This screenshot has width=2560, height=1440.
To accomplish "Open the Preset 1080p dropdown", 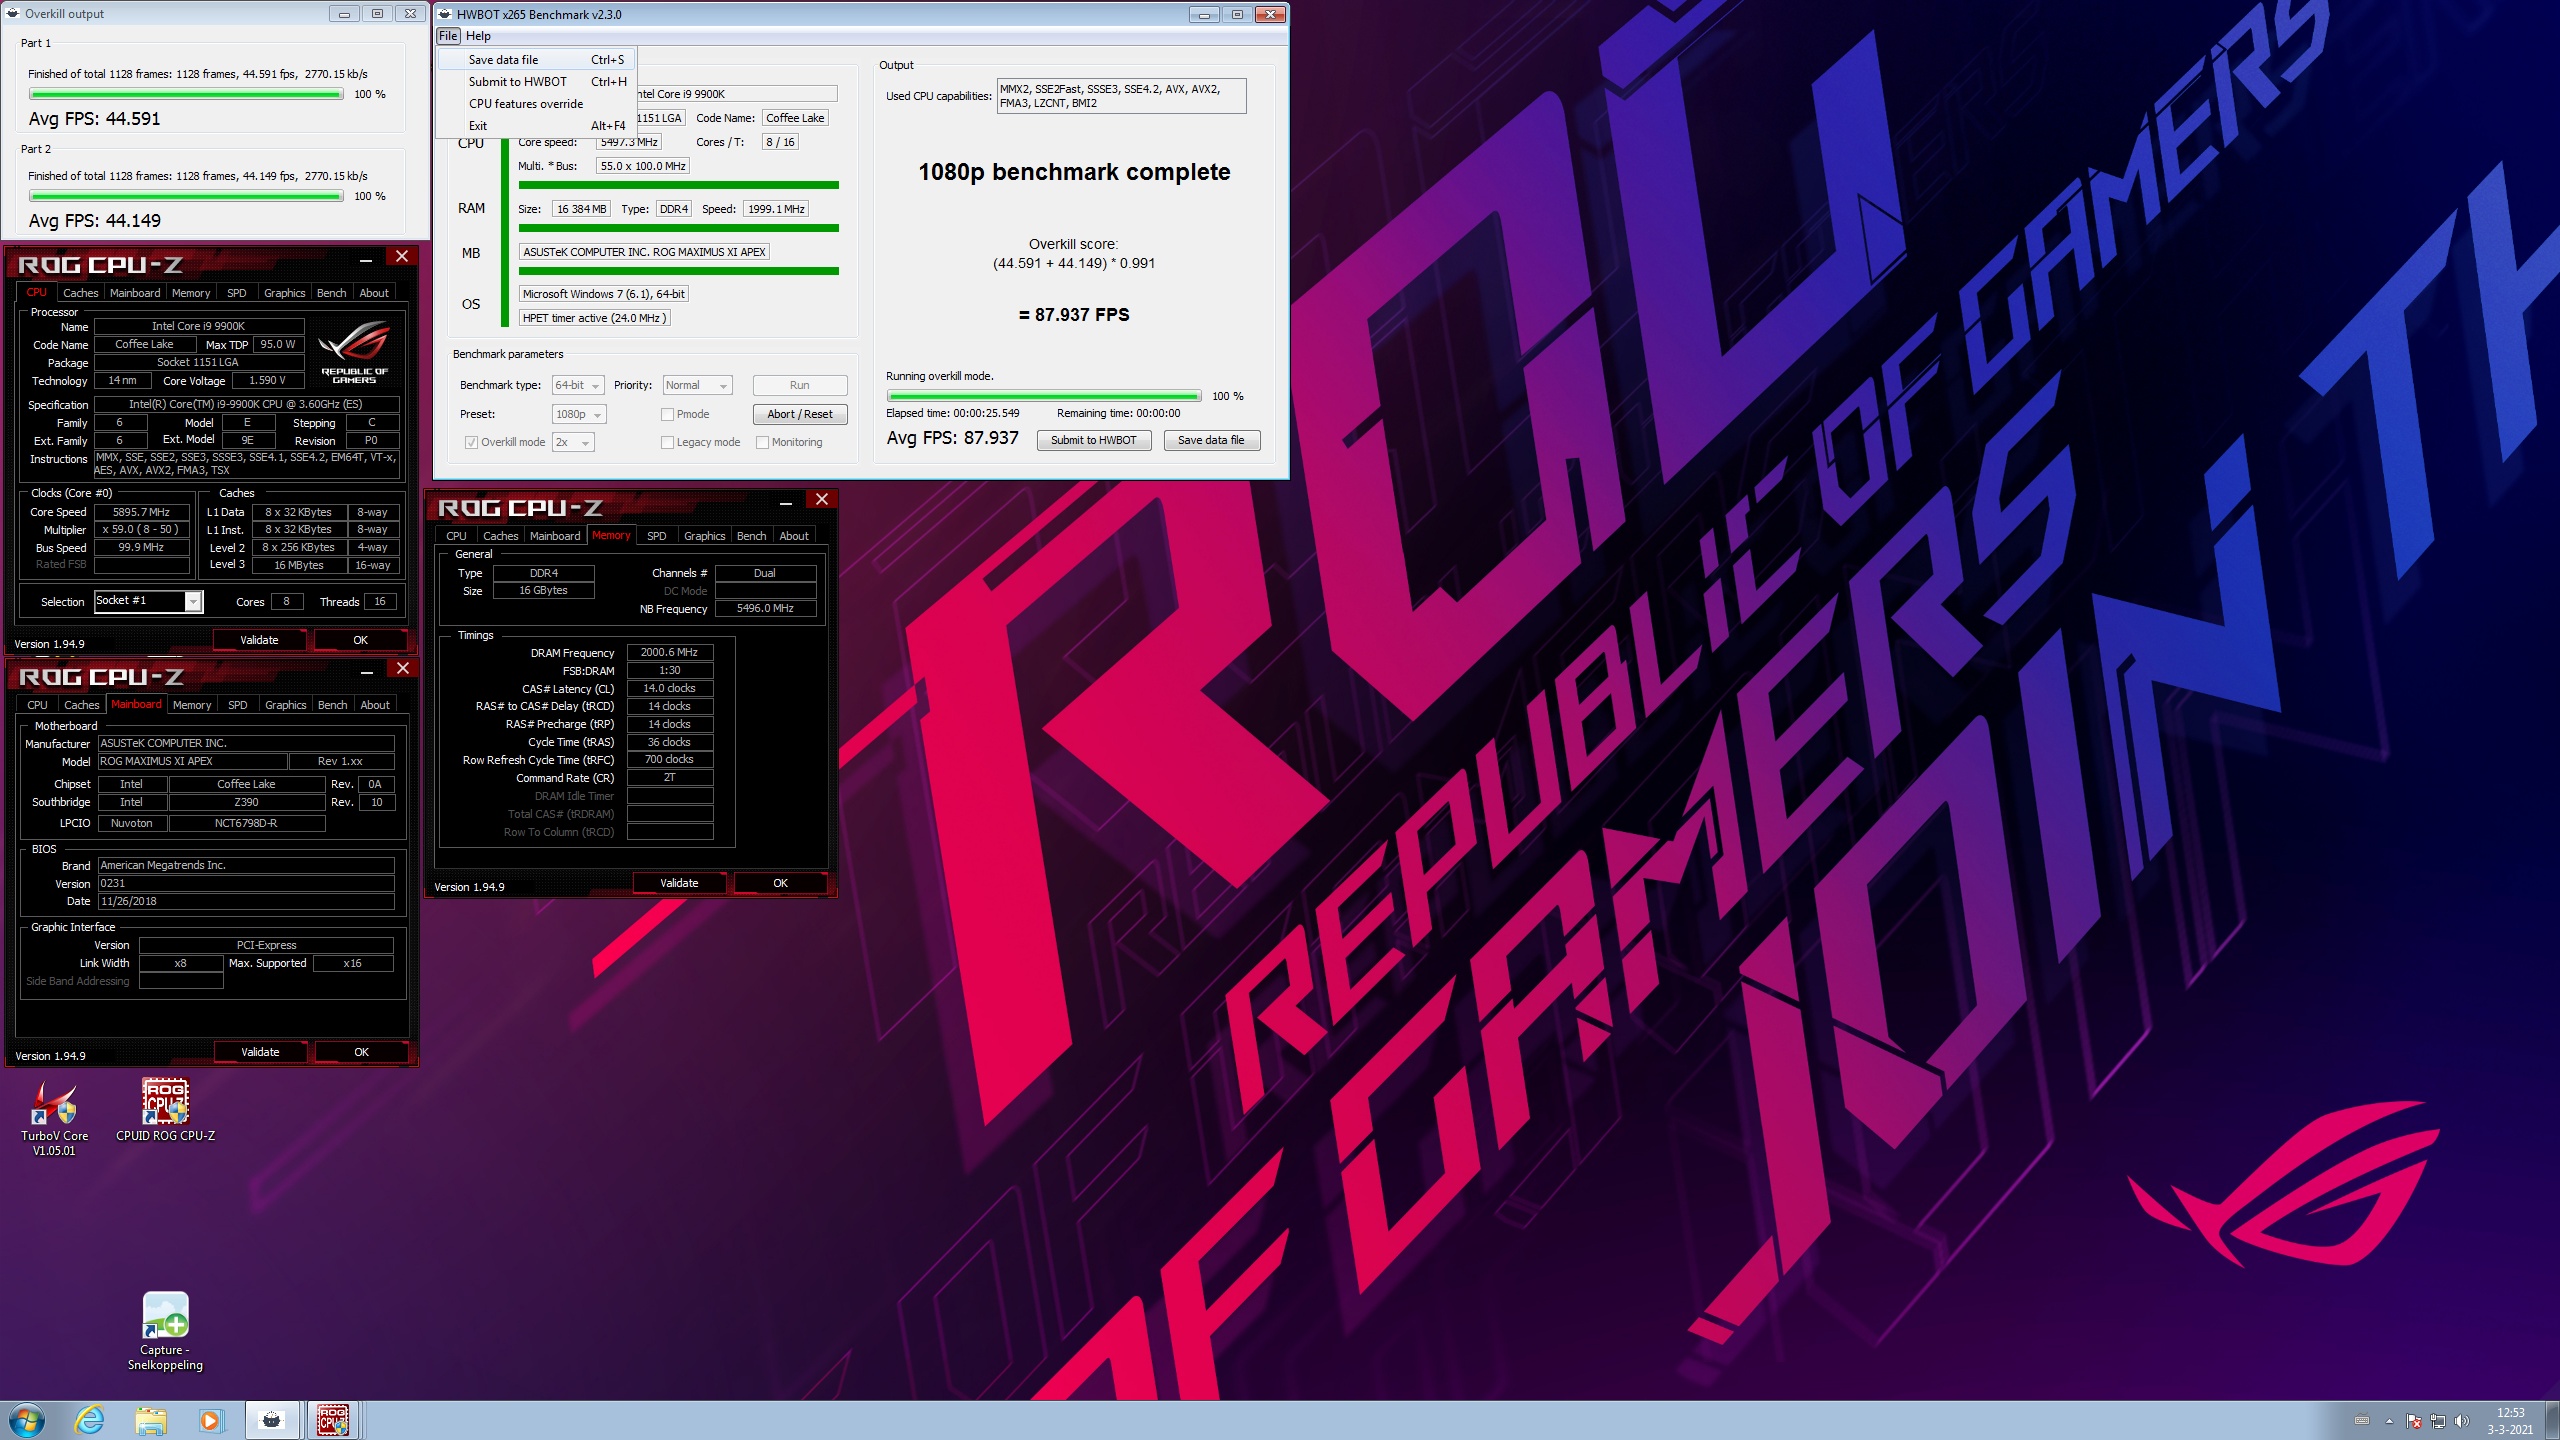I will (x=579, y=414).
